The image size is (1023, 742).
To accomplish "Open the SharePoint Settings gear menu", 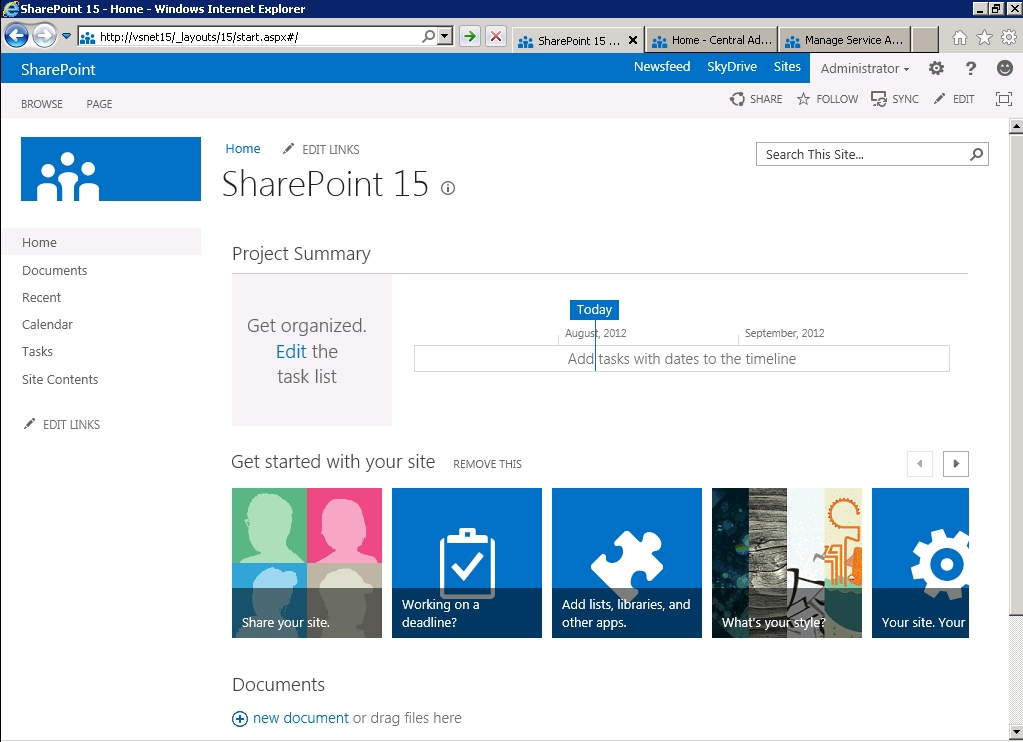I will (x=936, y=67).
